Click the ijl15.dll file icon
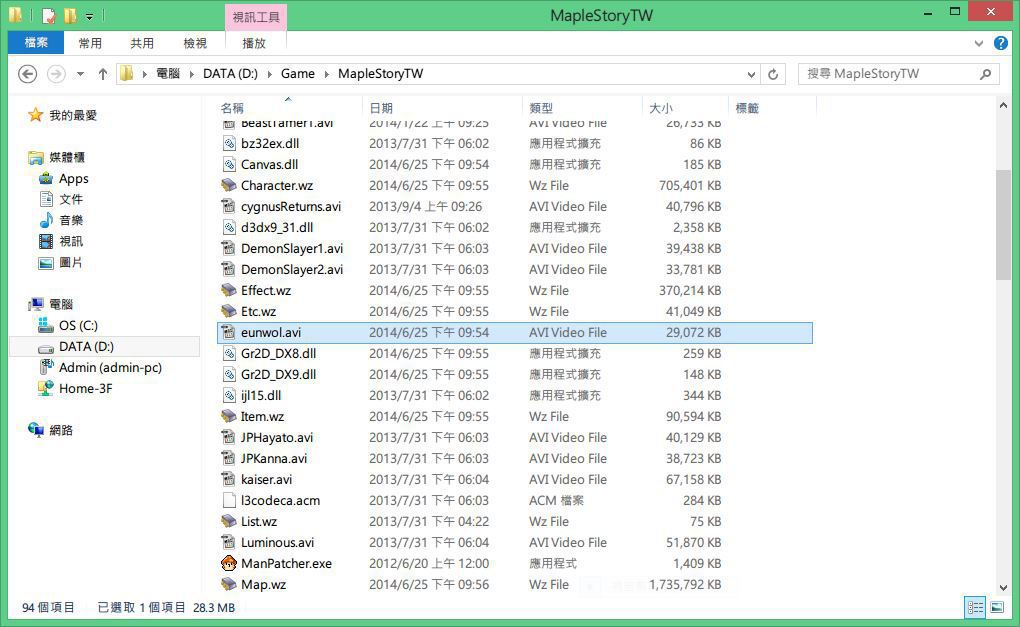 click(x=229, y=395)
